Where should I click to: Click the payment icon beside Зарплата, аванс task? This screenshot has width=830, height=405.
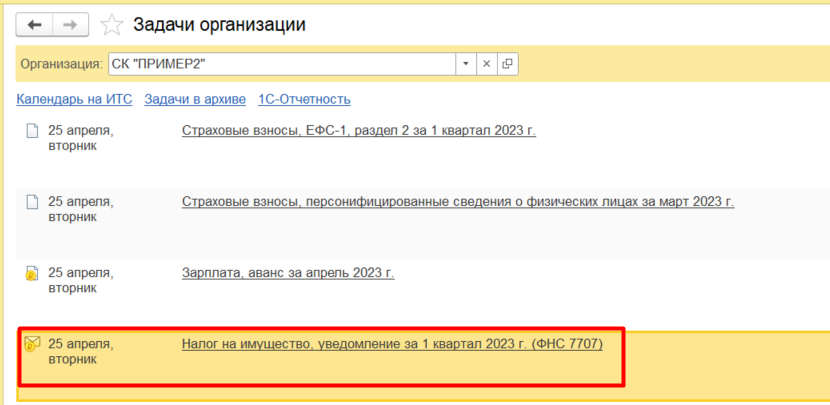pos(32,272)
